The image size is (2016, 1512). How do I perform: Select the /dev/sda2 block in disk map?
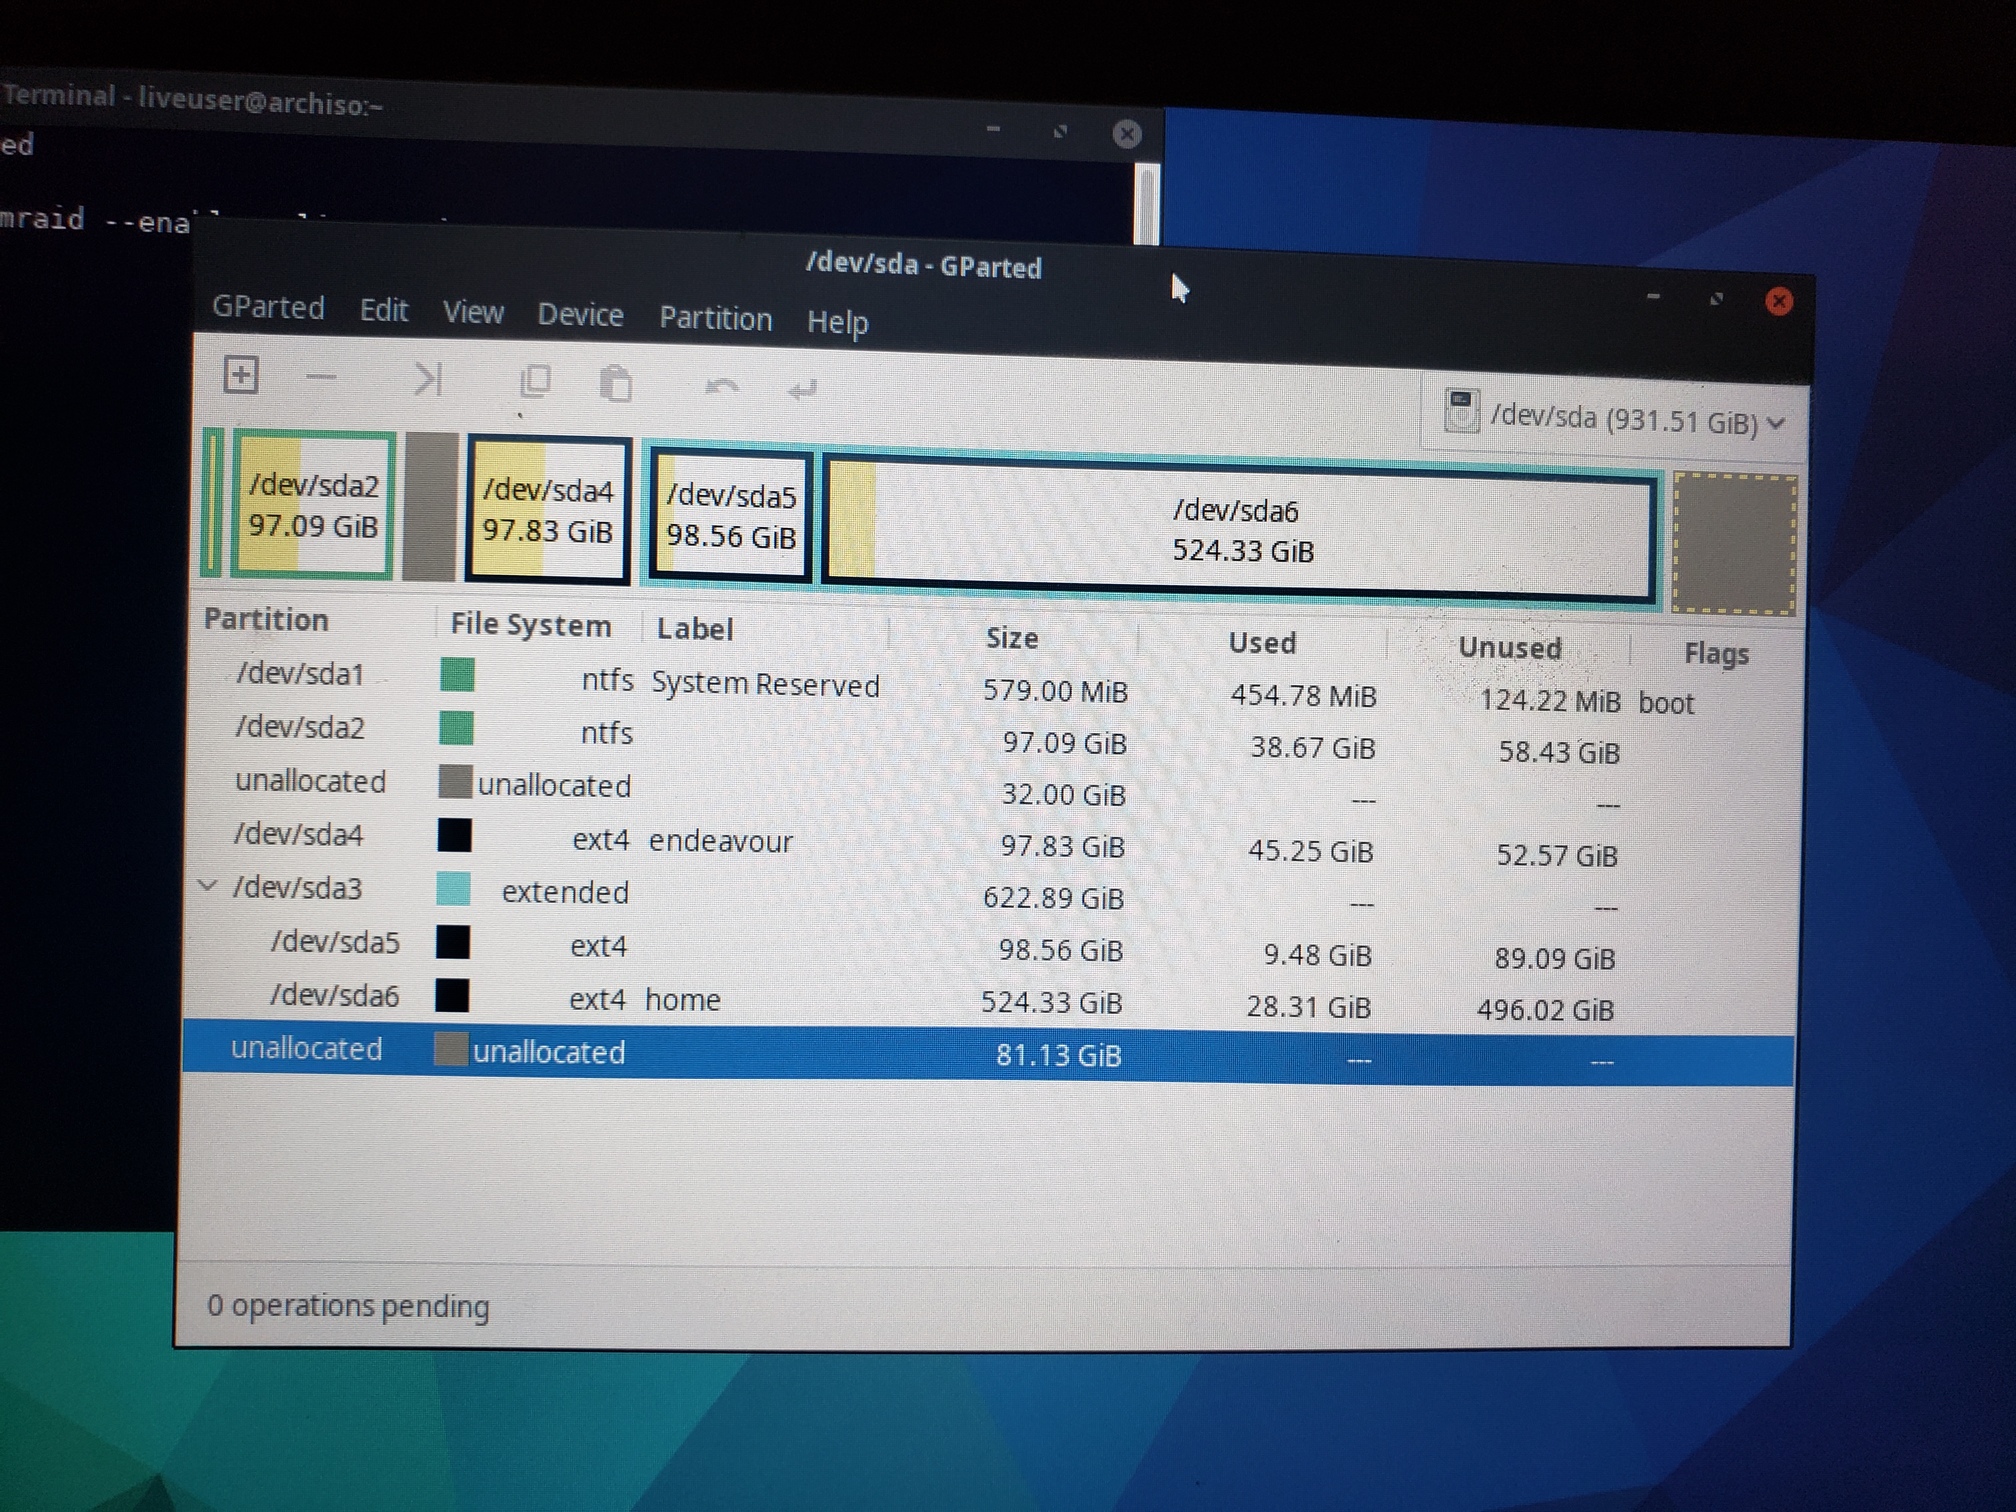(x=313, y=504)
